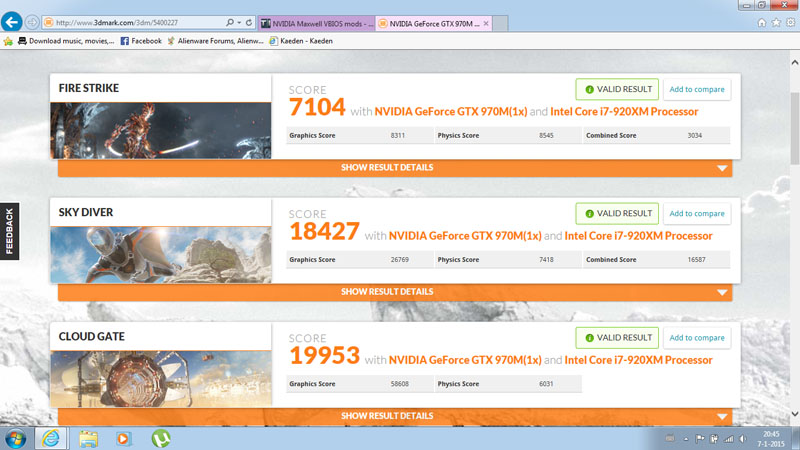Click the vertical scrollbar thumb
The width and height of the screenshot is (800, 450).
[795, 129]
